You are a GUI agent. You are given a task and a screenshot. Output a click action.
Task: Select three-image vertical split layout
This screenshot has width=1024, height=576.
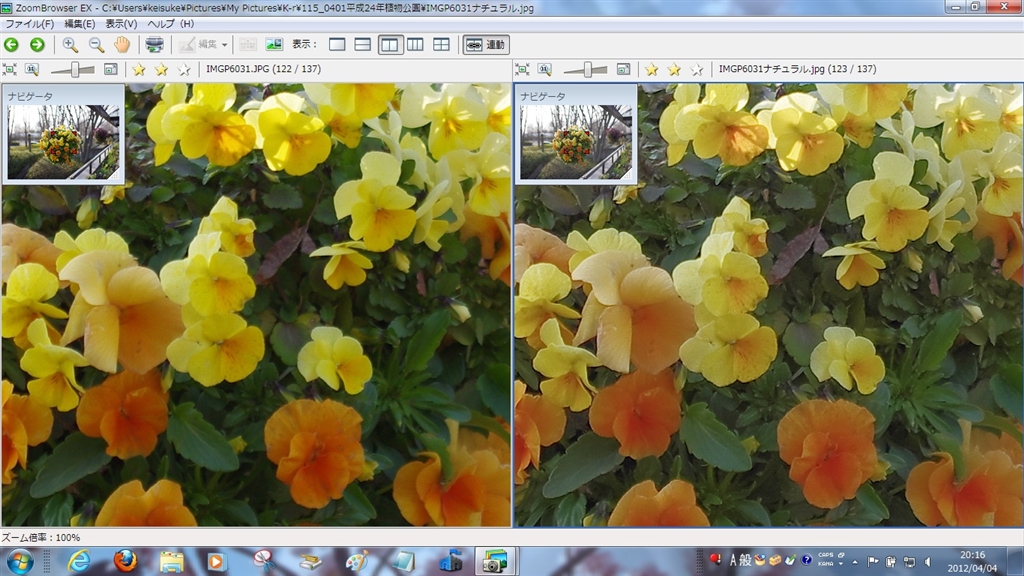[x=415, y=44]
